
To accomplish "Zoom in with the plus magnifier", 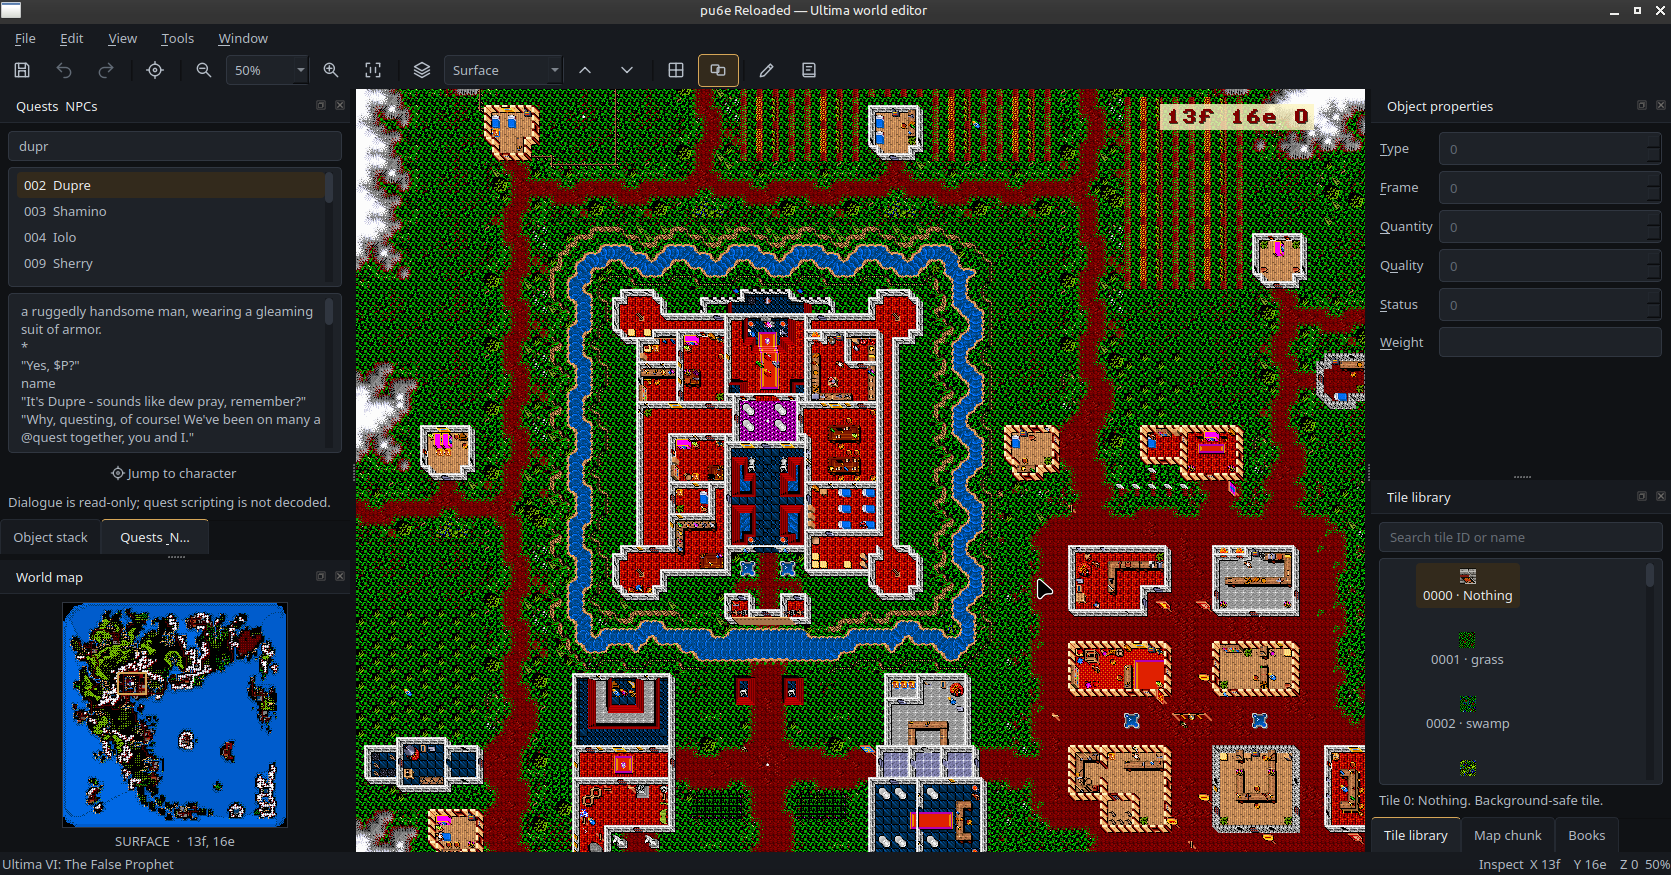I will click(x=331, y=70).
